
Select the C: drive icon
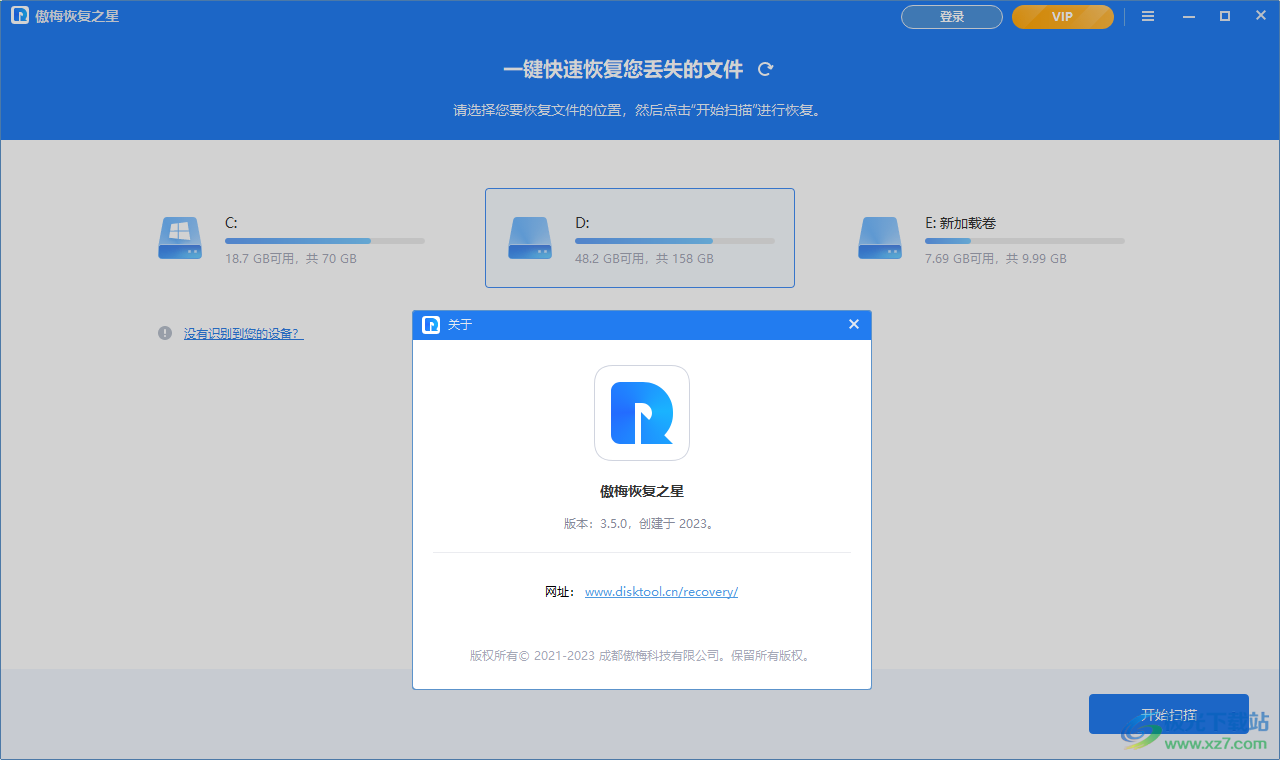180,238
